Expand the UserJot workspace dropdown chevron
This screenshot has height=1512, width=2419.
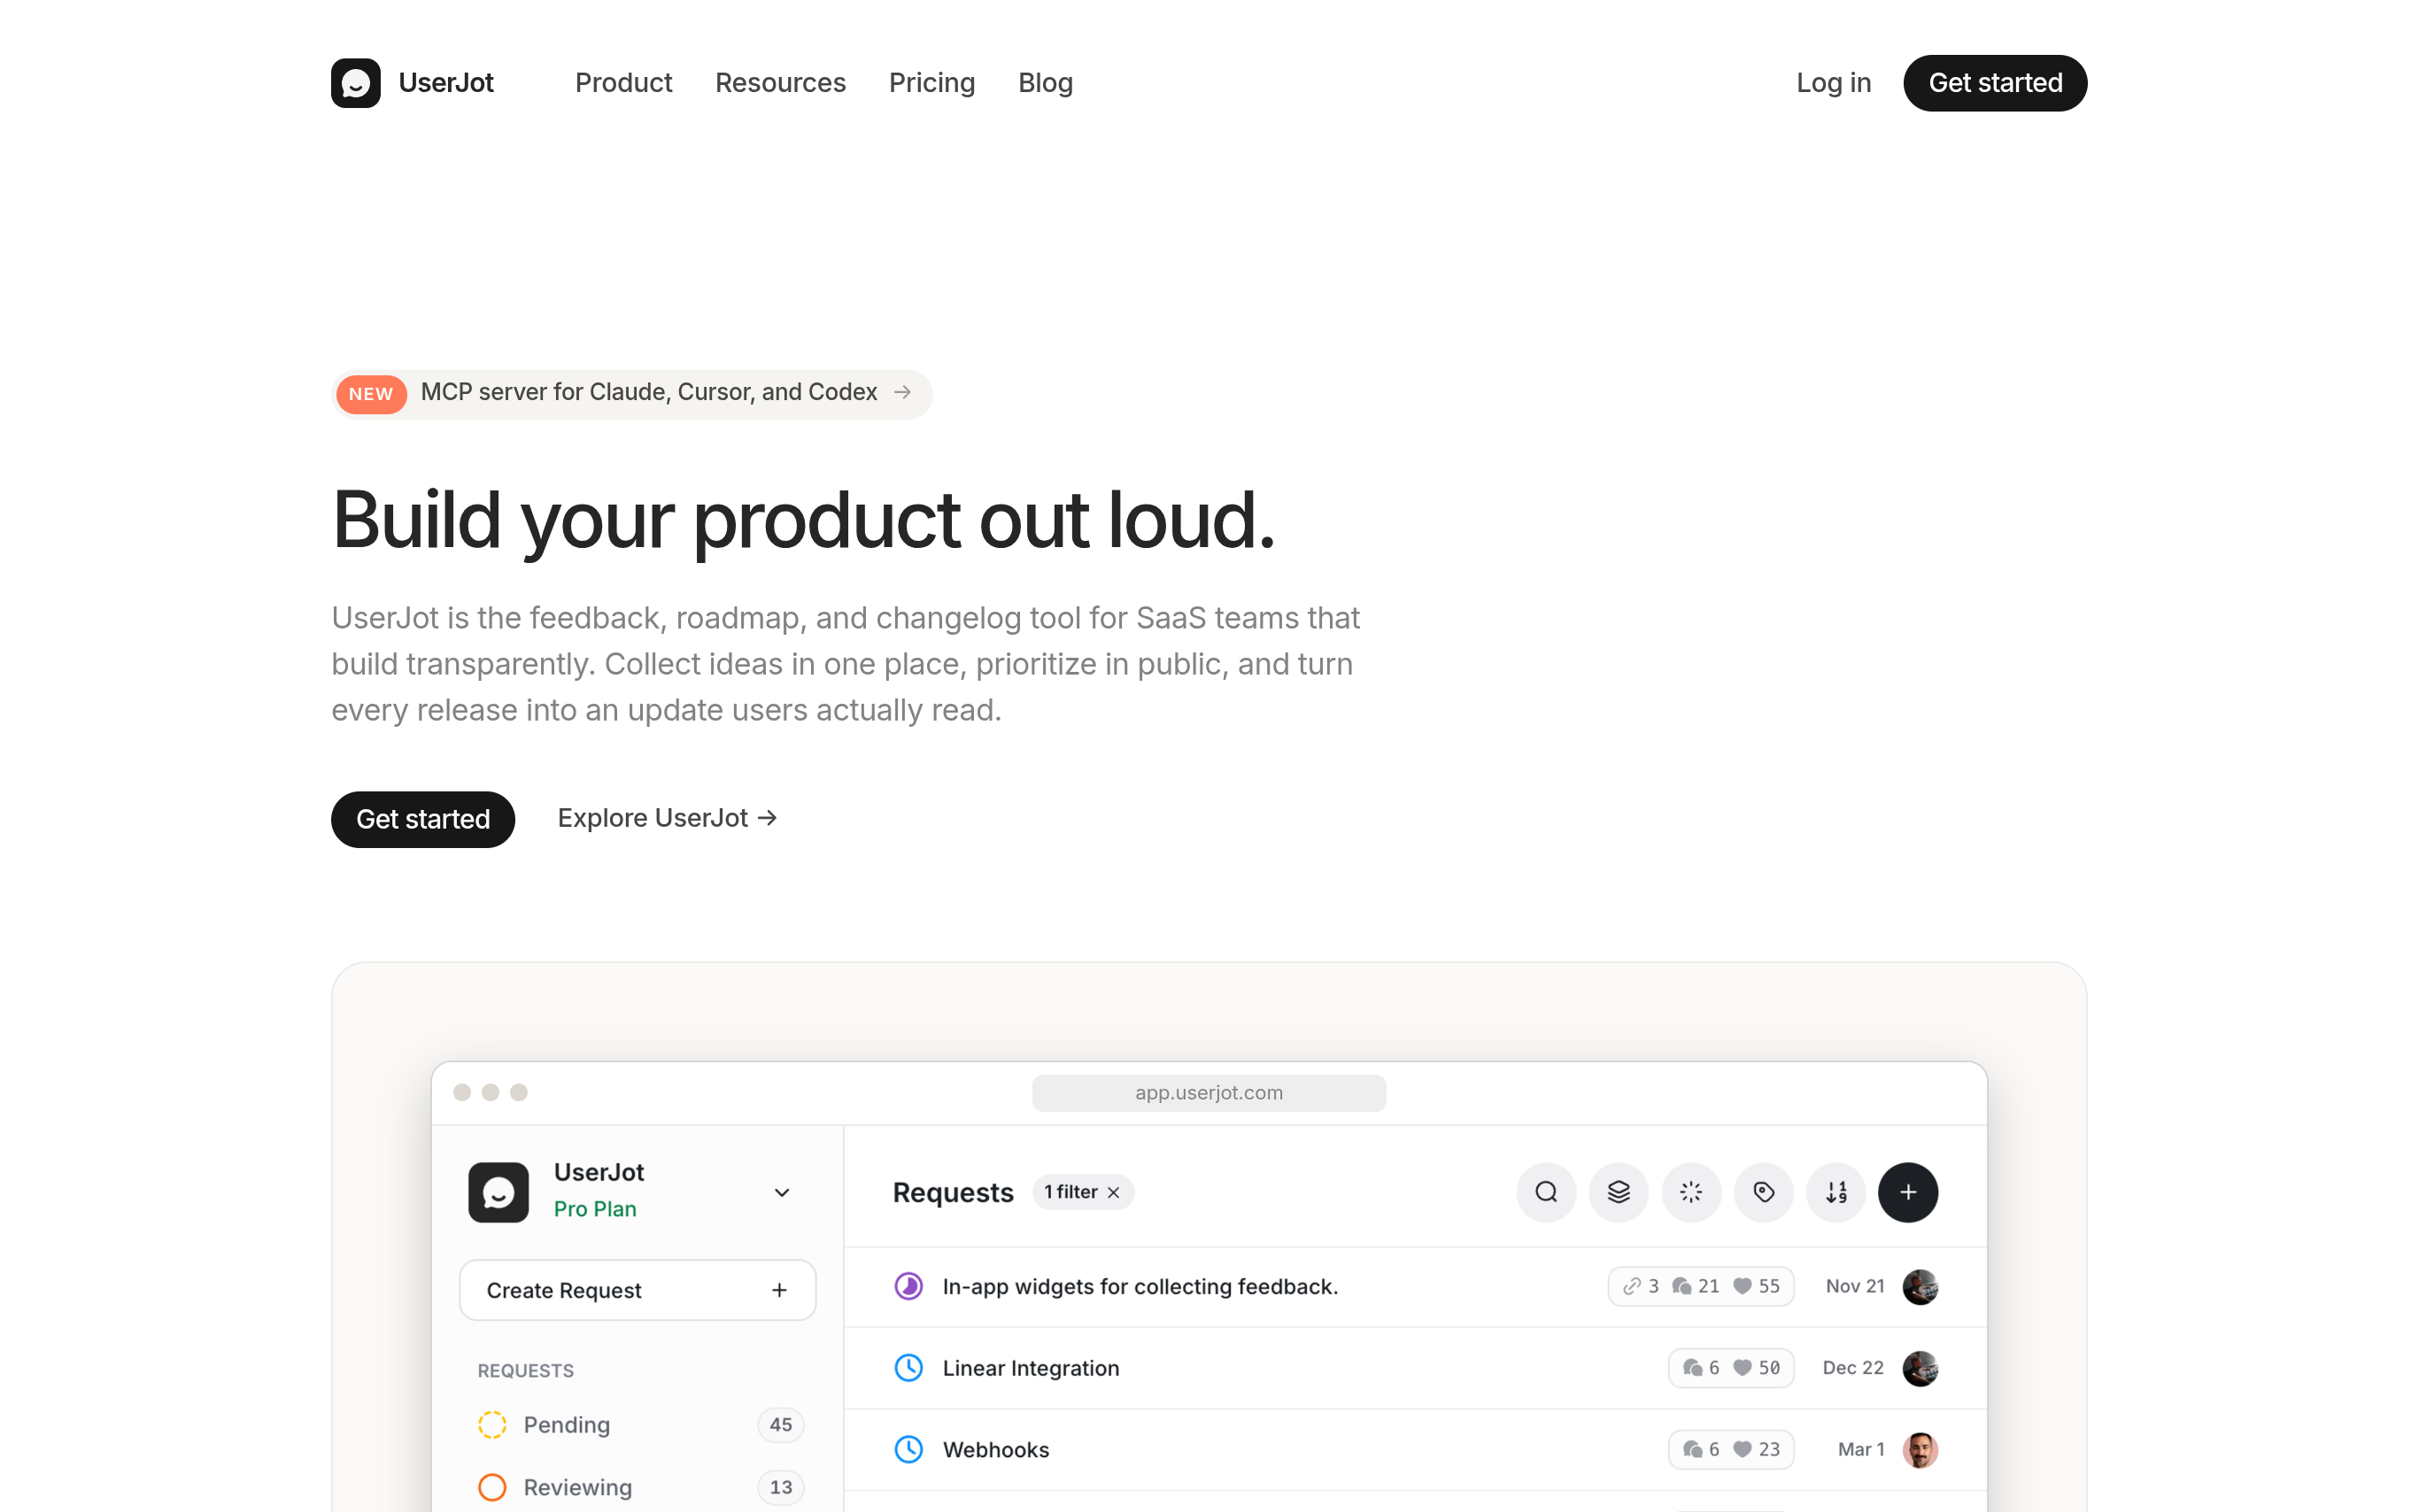[782, 1192]
